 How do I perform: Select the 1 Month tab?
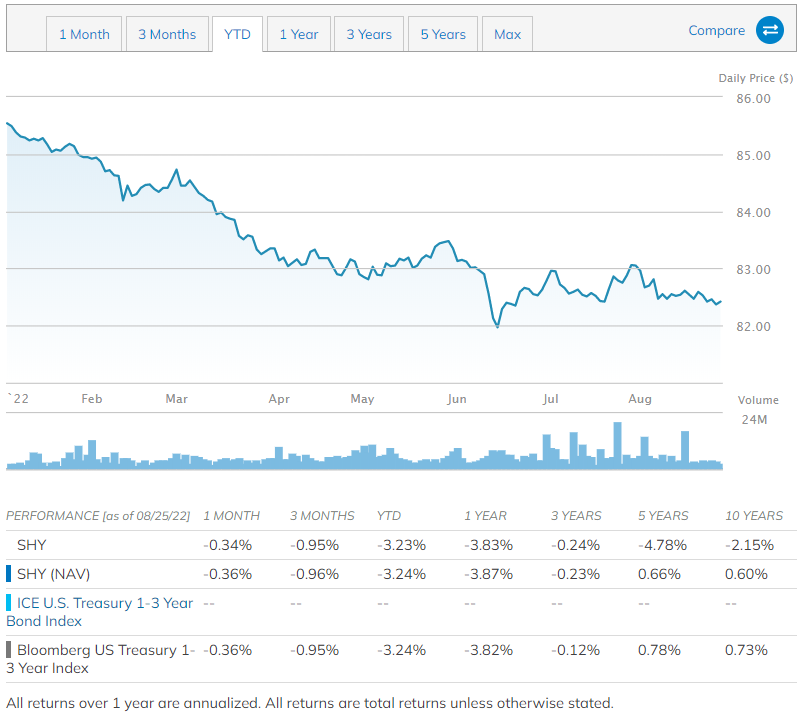84,34
